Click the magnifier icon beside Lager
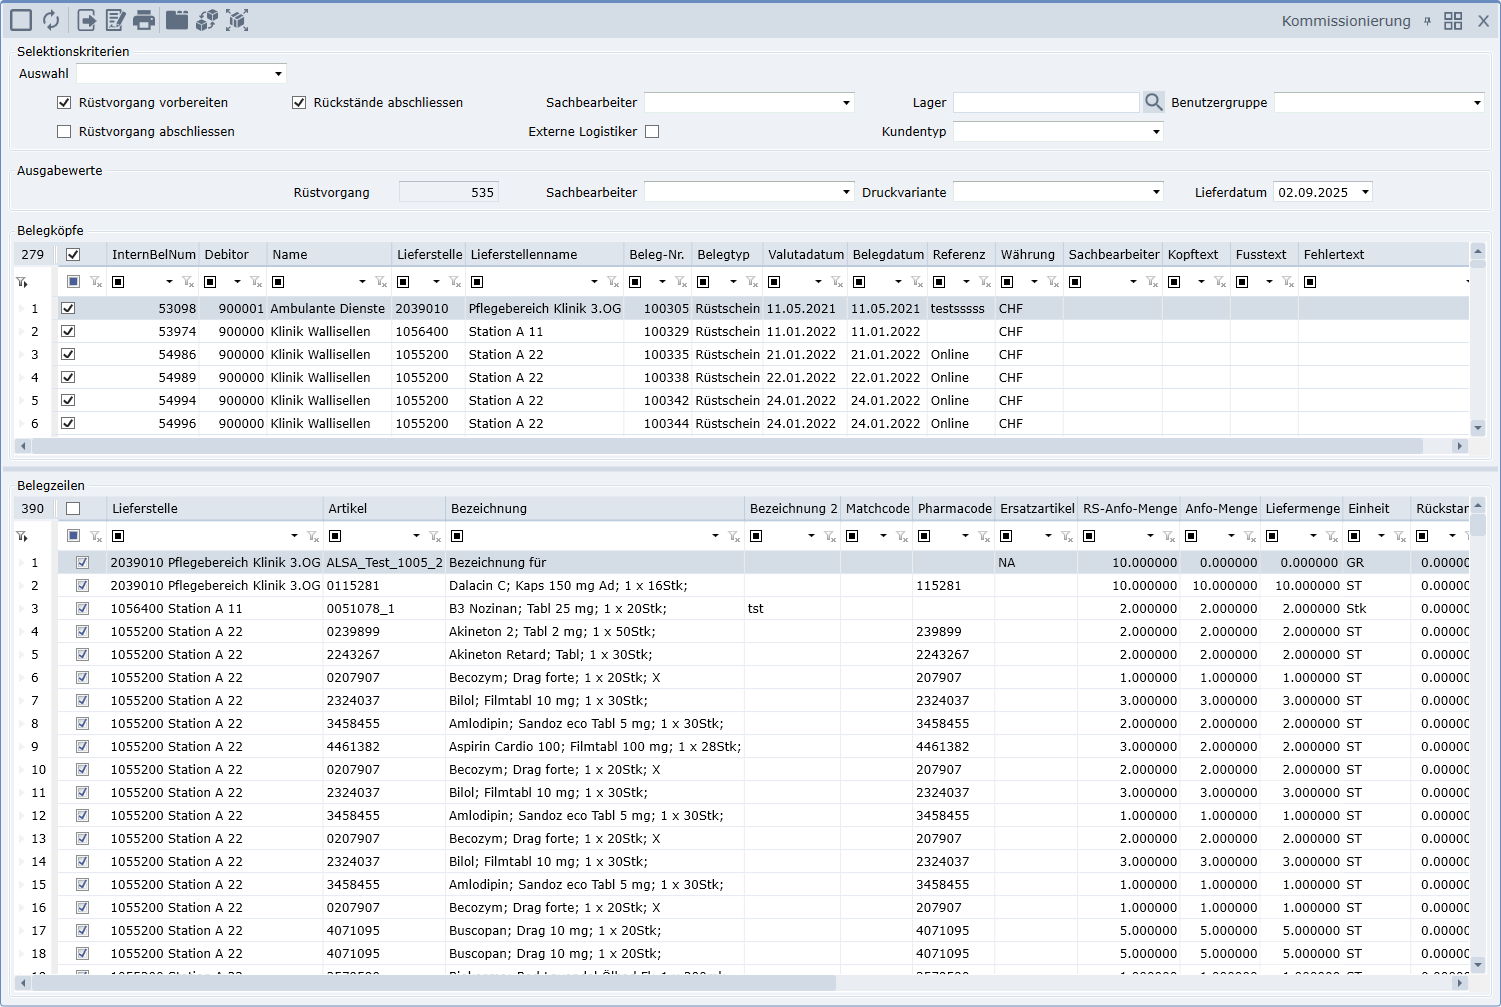 (x=1153, y=102)
